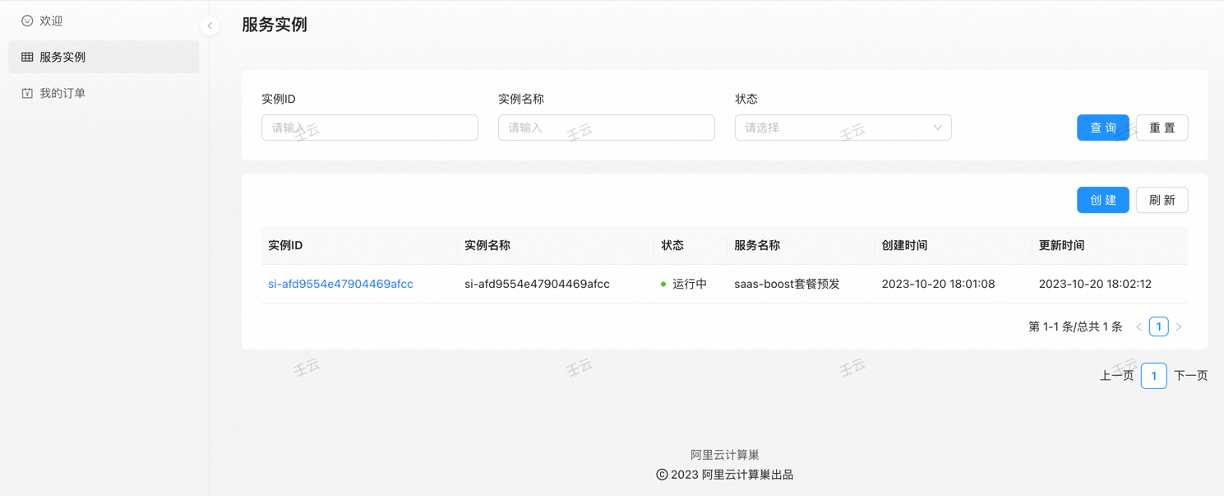Click the 下一页 page link
The width and height of the screenshot is (1224, 496).
click(x=1190, y=376)
